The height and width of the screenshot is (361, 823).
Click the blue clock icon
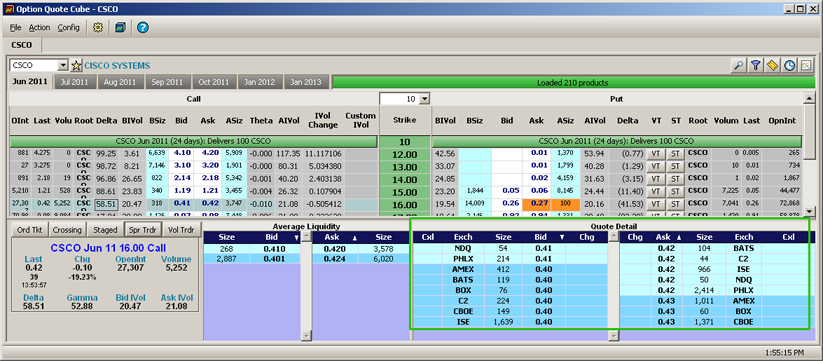[789, 66]
